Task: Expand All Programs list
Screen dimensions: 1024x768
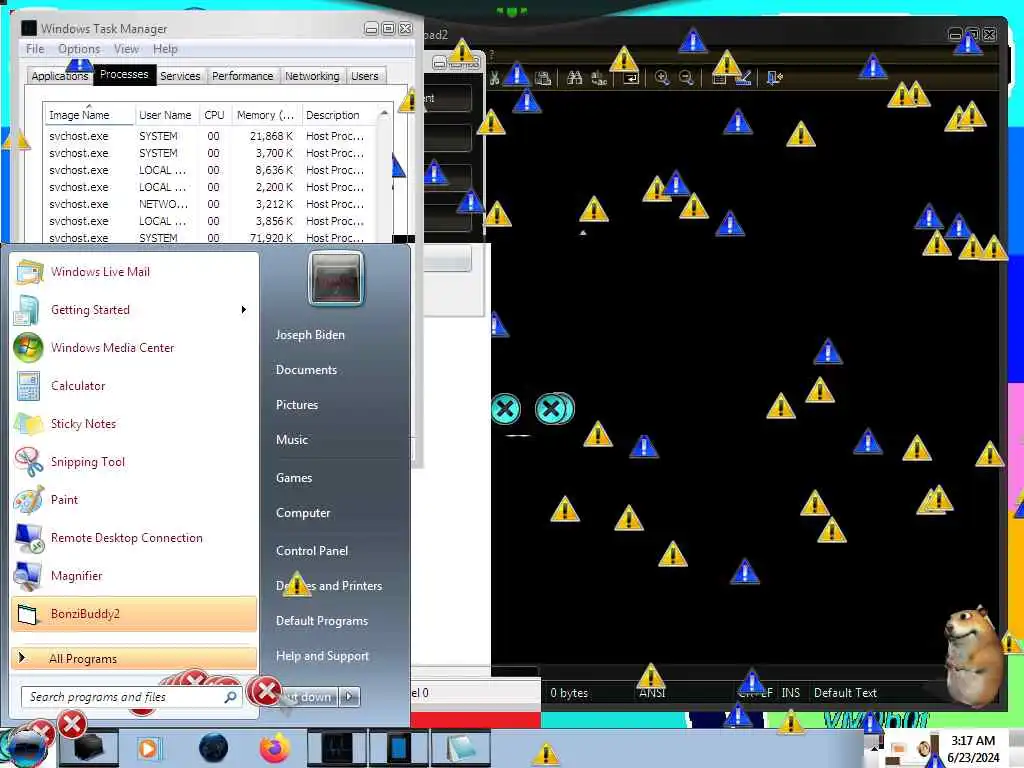Action: pyautogui.click(x=134, y=658)
